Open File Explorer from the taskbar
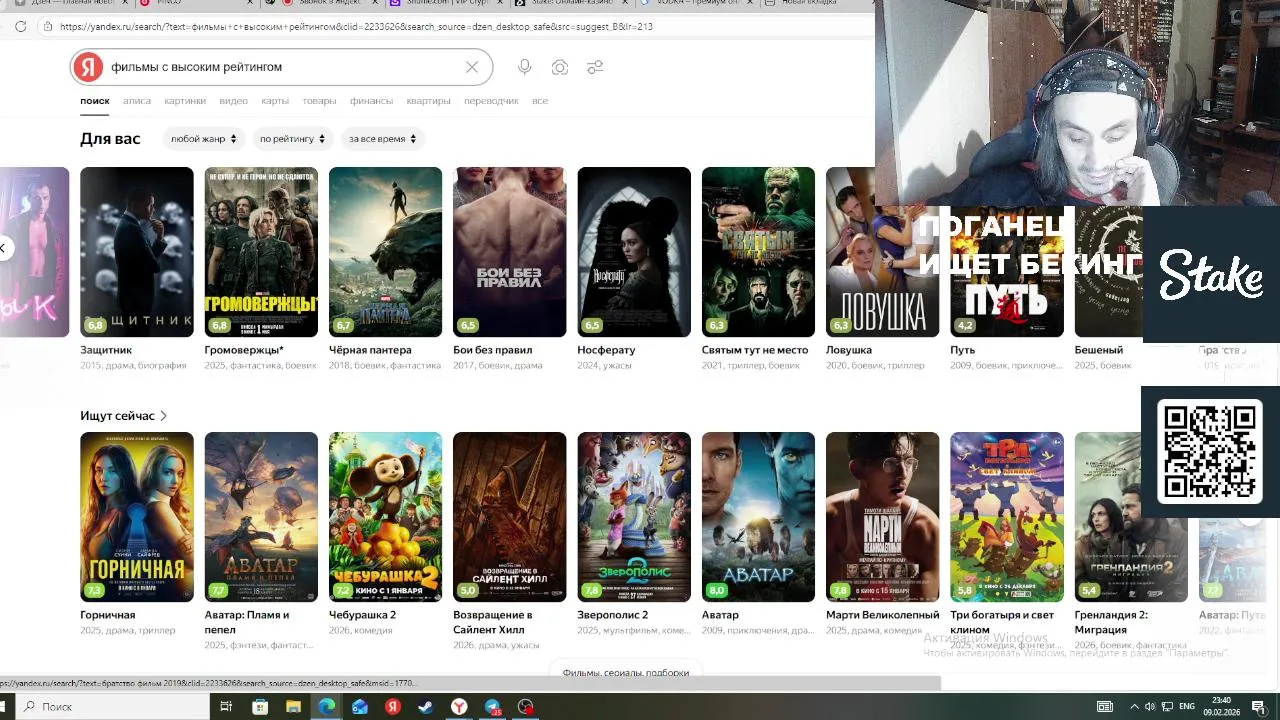The height and width of the screenshot is (720, 1280). 293,707
